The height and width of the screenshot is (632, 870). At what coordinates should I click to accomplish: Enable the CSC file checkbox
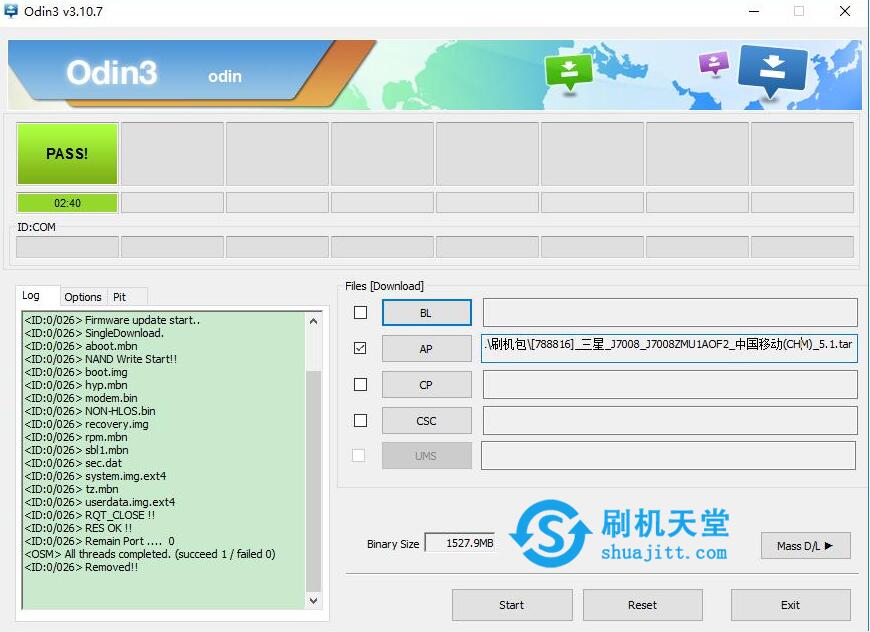click(360, 421)
